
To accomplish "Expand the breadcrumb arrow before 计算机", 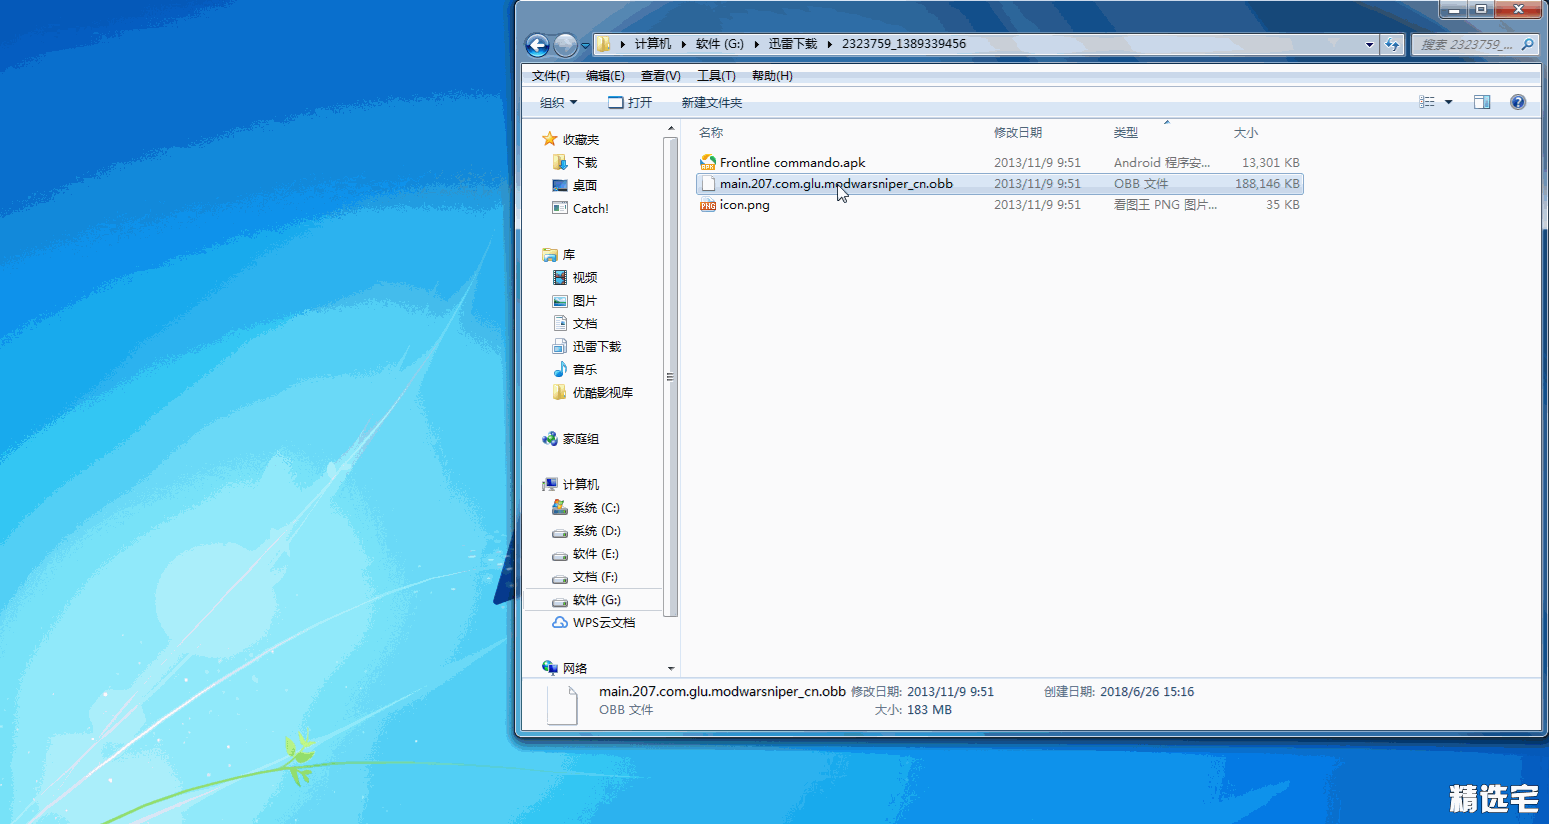I will coord(623,44).
